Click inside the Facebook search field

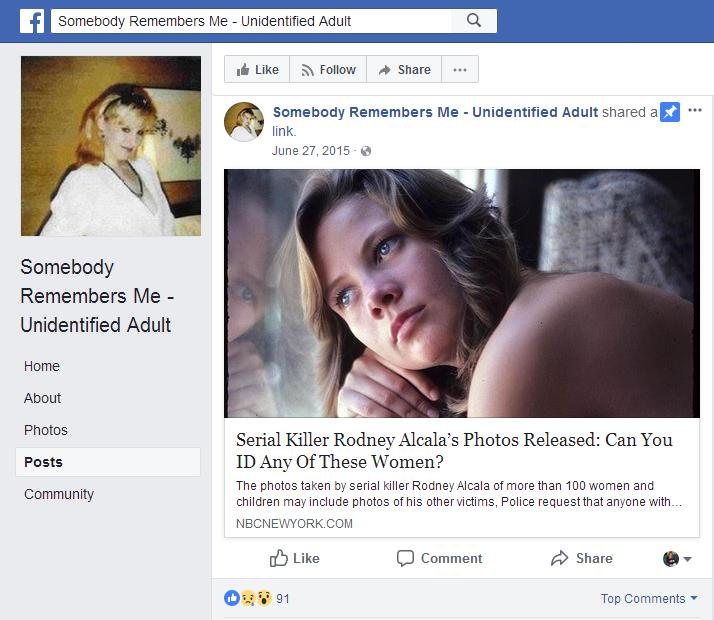pyautogui.click(x=250, y=20)
